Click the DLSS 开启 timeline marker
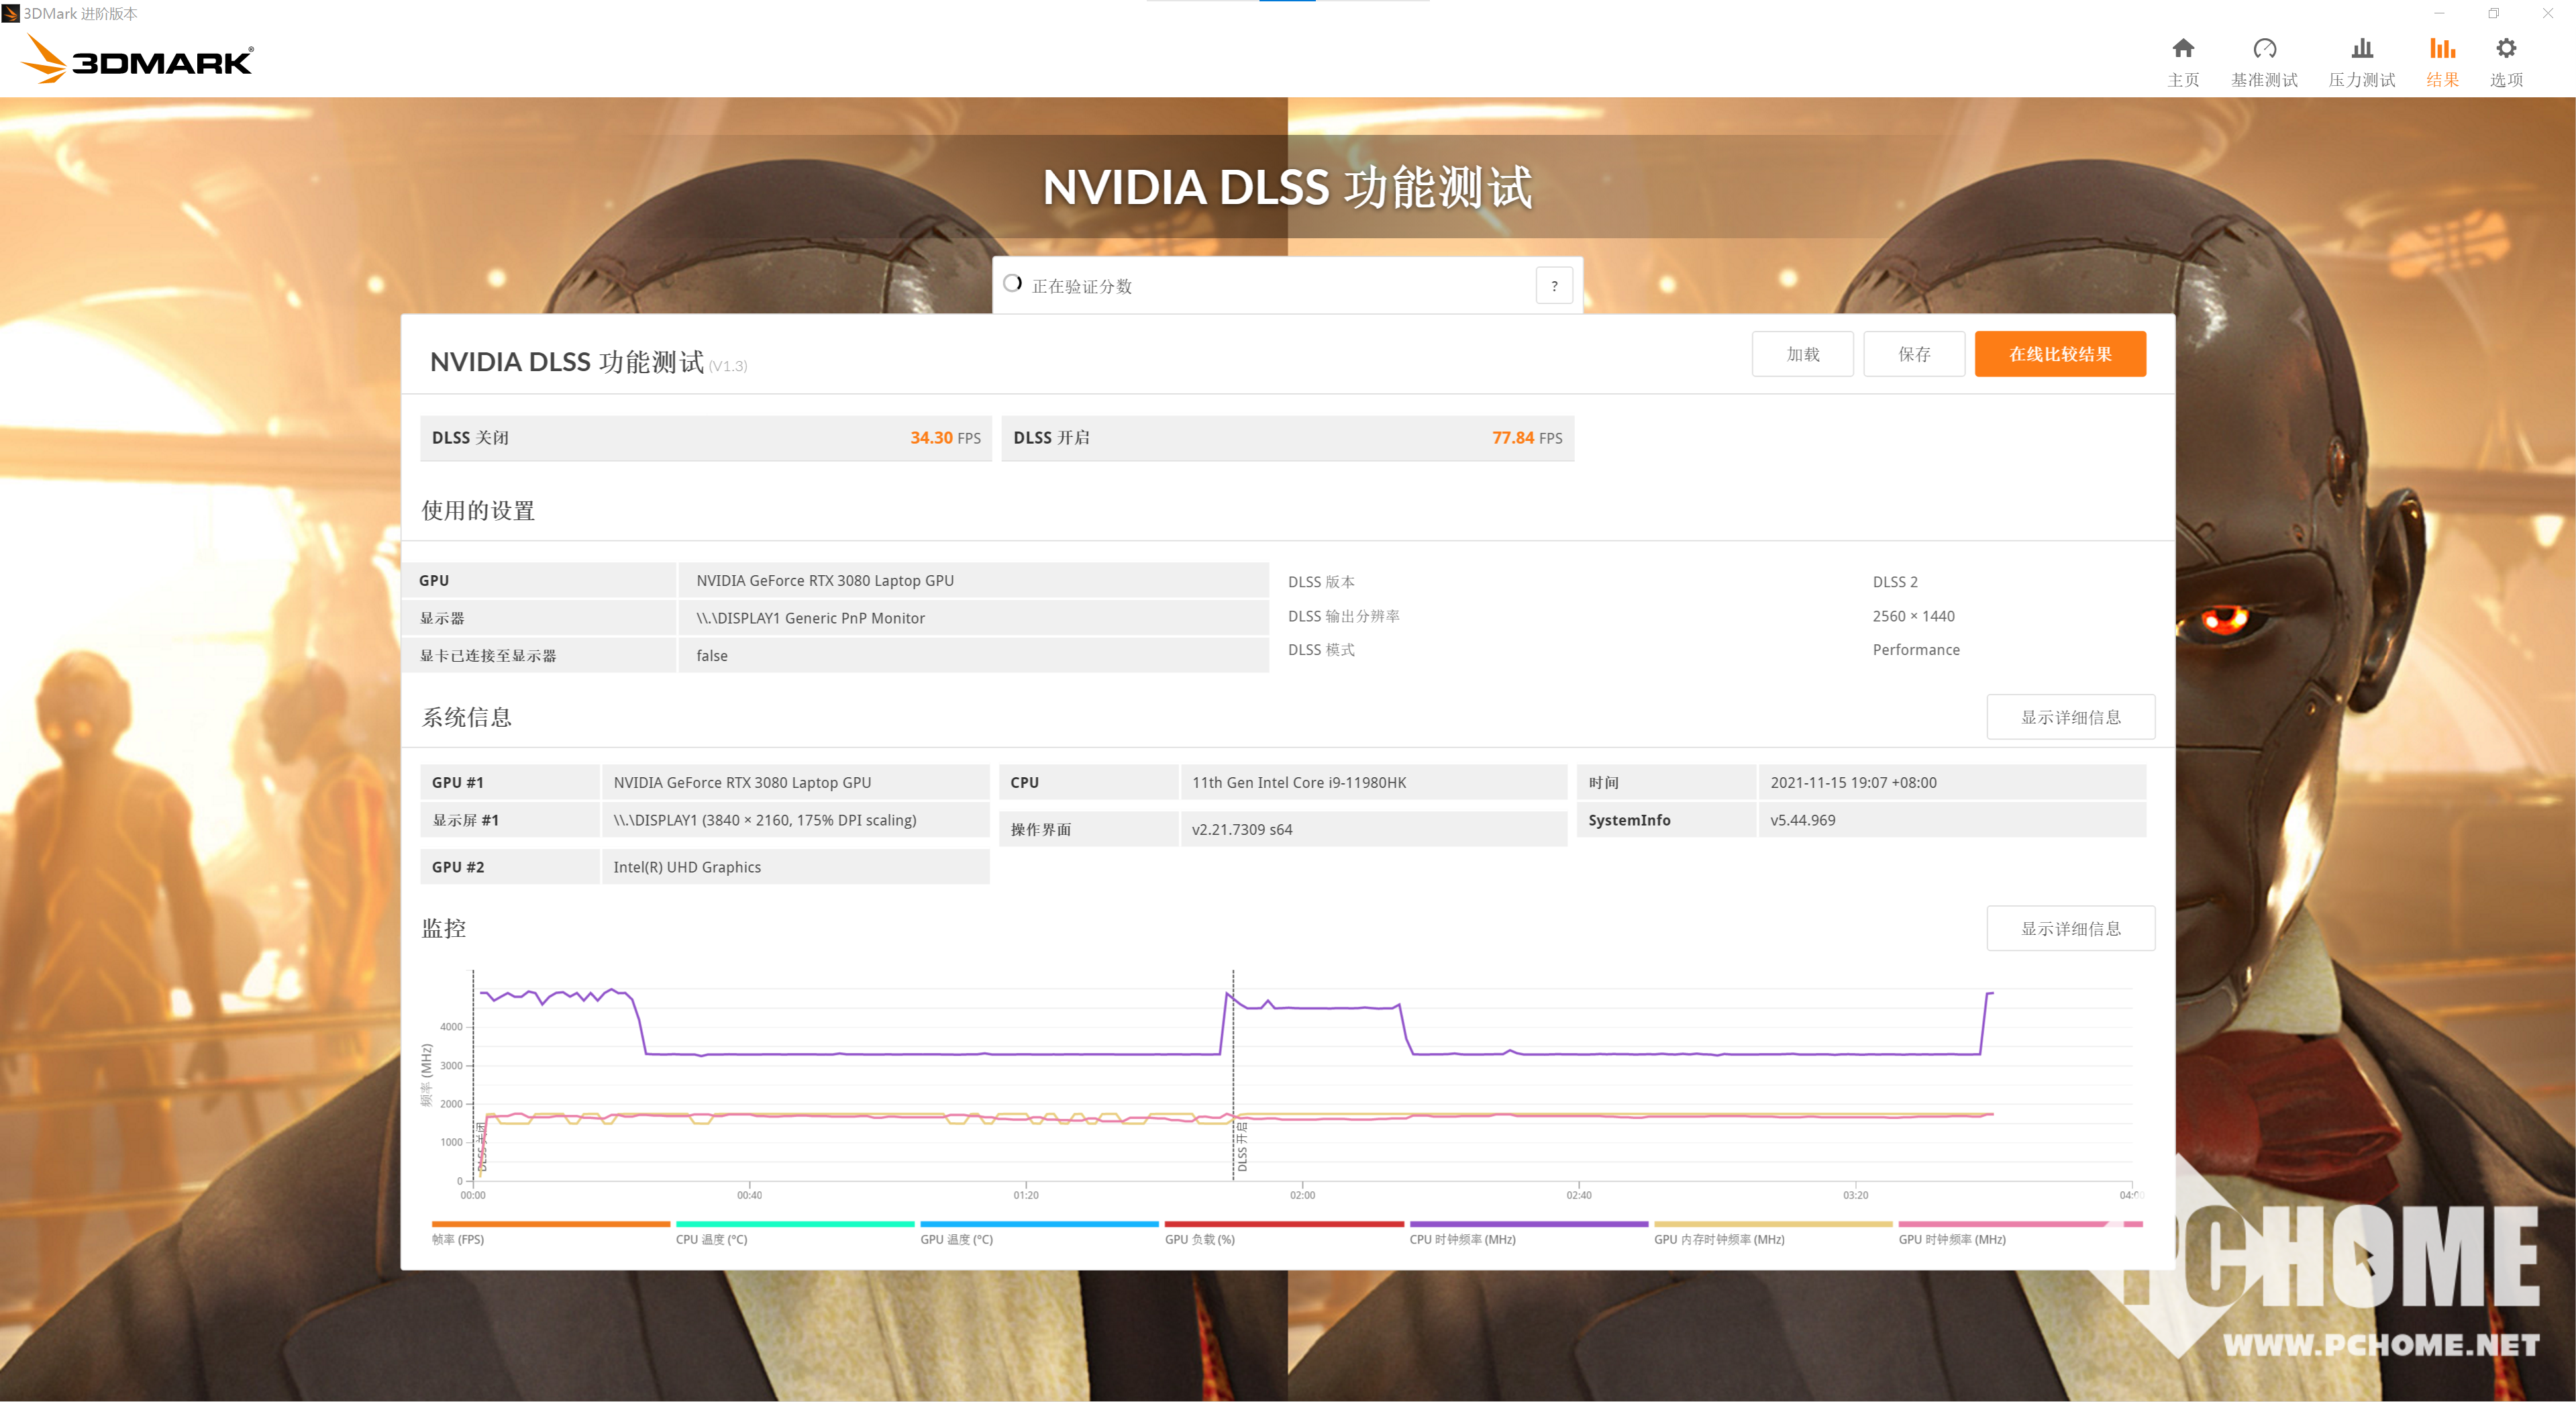Image resolution: width=2576 pixels, height=1402 pixels. [1242, 1146]
